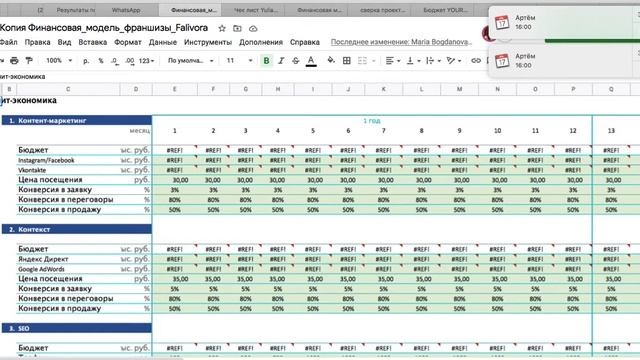Open the text color picker A

(311, 60)
